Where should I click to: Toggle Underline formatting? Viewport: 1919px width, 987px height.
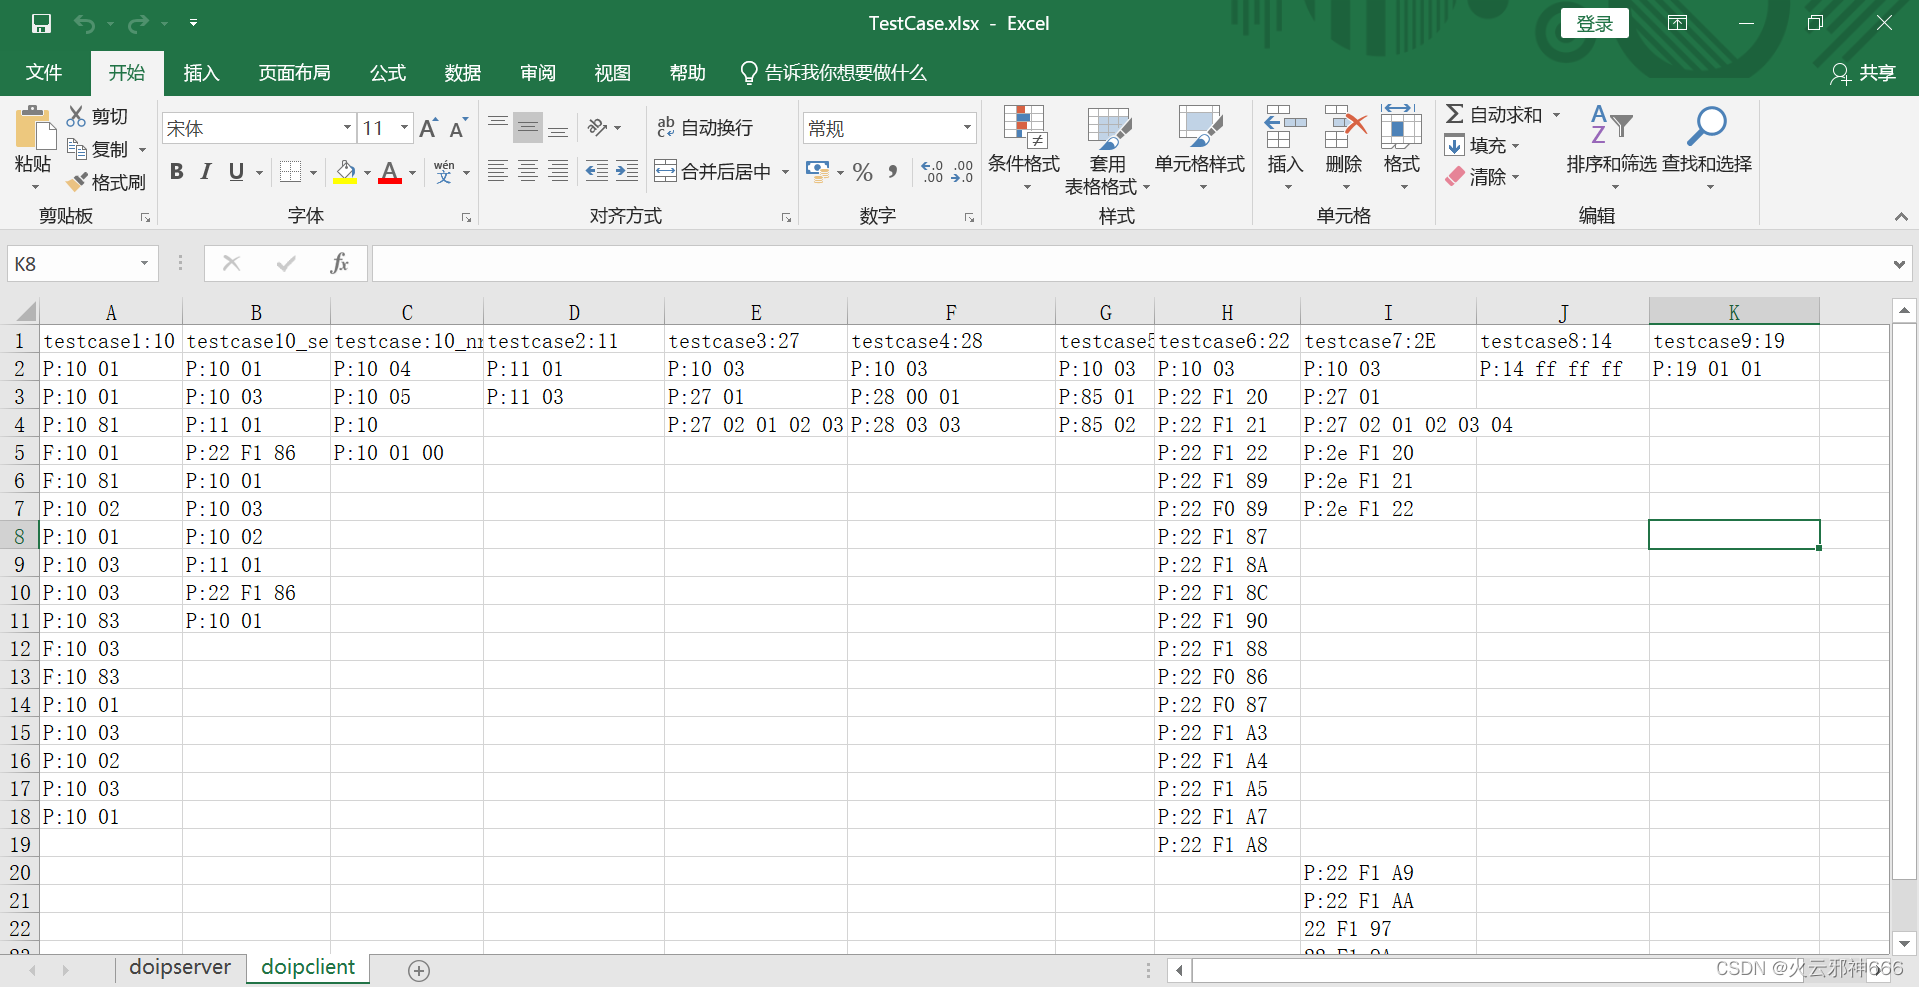click(236, 172)
